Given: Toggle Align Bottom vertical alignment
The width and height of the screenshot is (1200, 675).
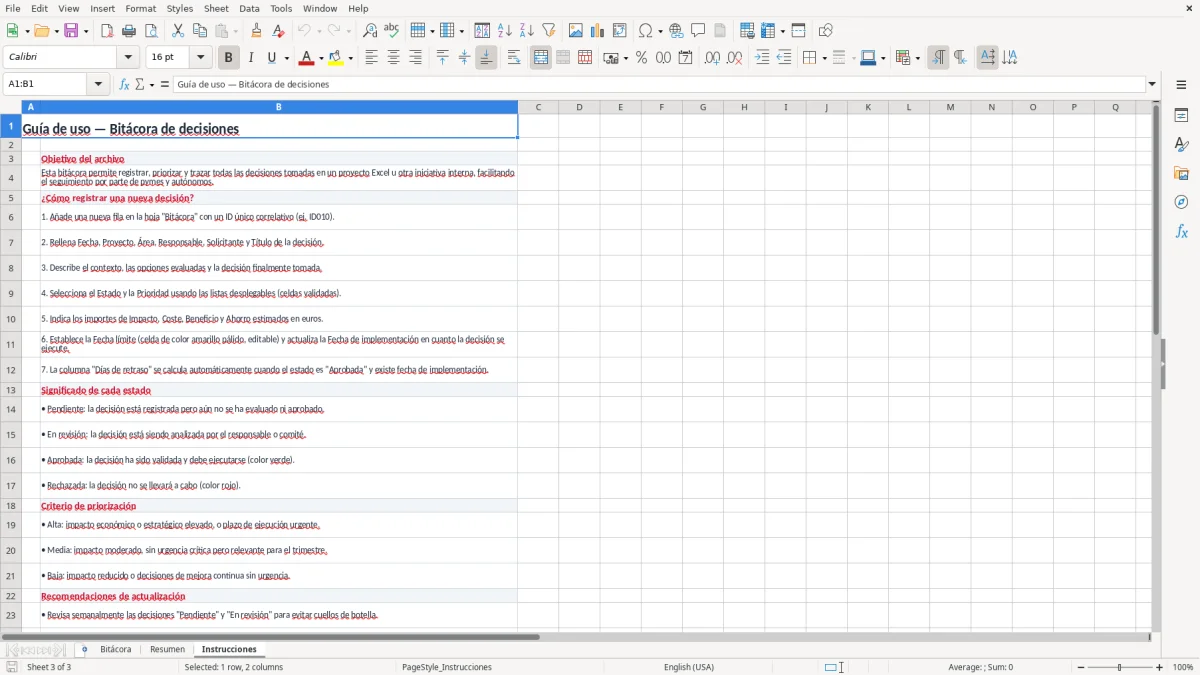Looking at the screenshot, I should [x=486, y=58].
